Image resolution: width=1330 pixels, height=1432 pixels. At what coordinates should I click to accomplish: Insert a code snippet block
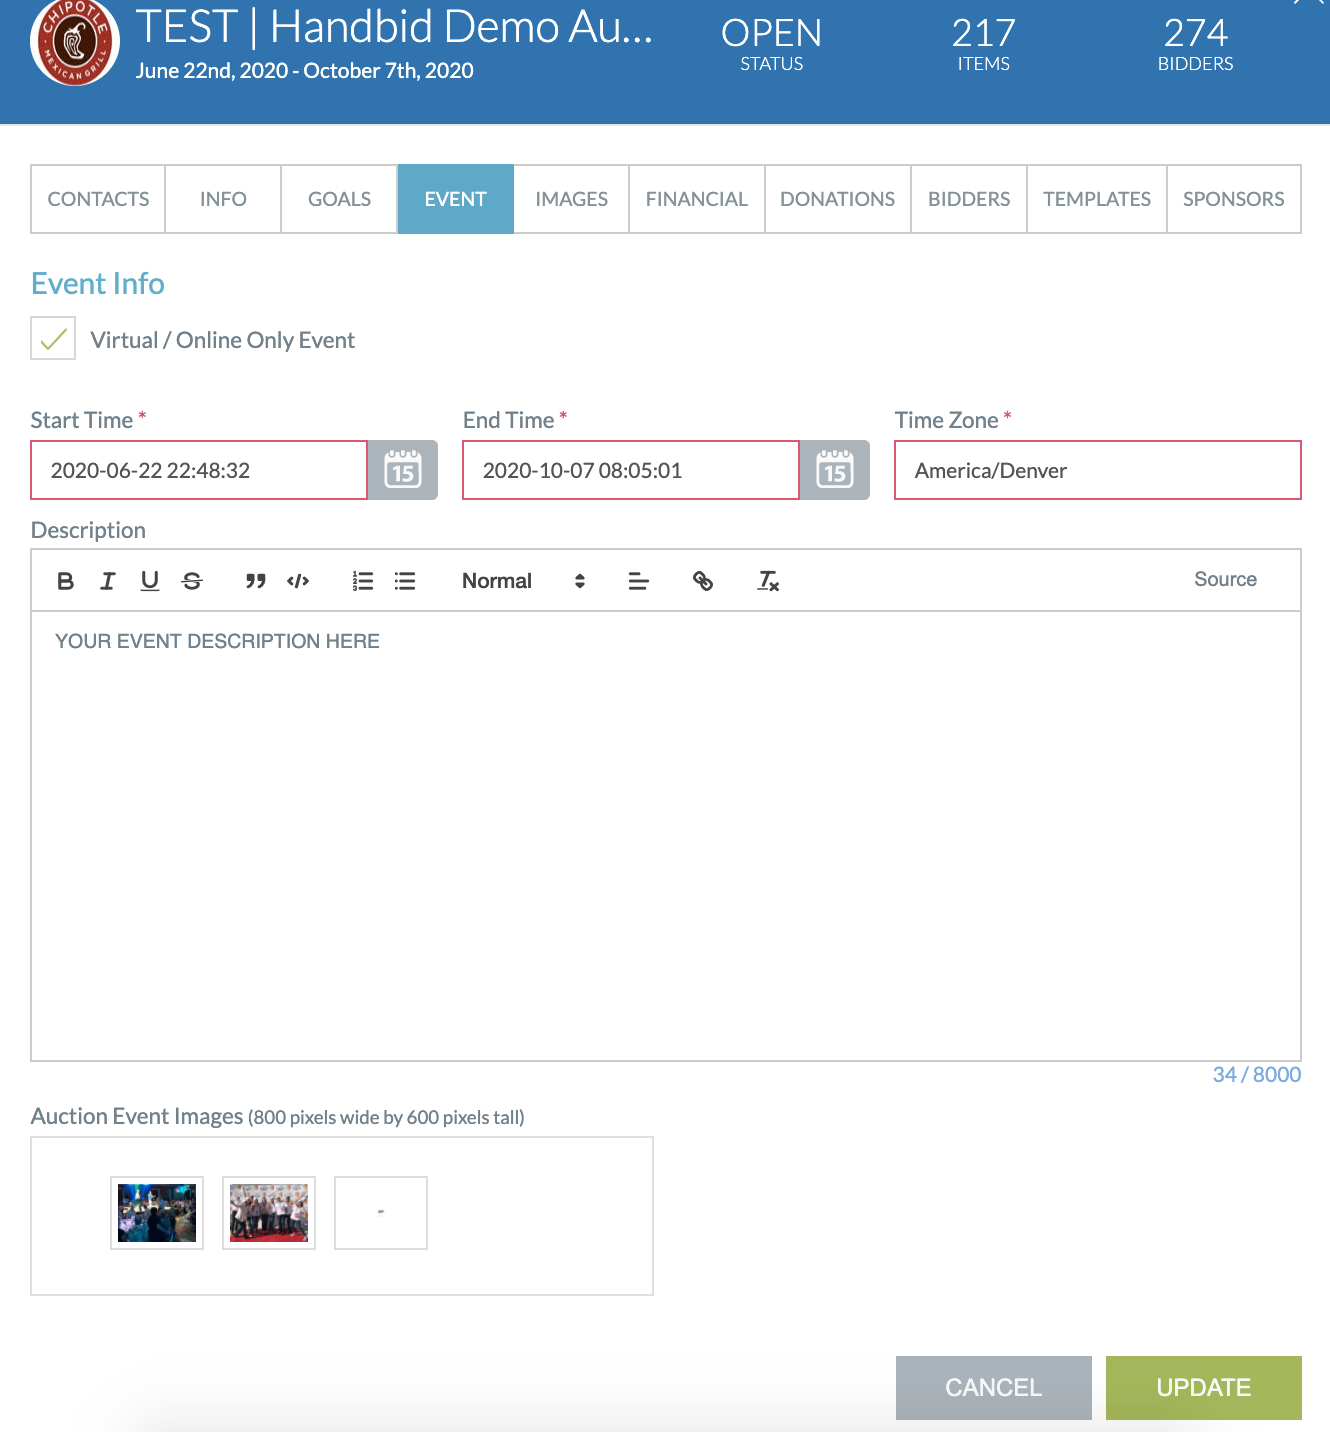point(298,580)
